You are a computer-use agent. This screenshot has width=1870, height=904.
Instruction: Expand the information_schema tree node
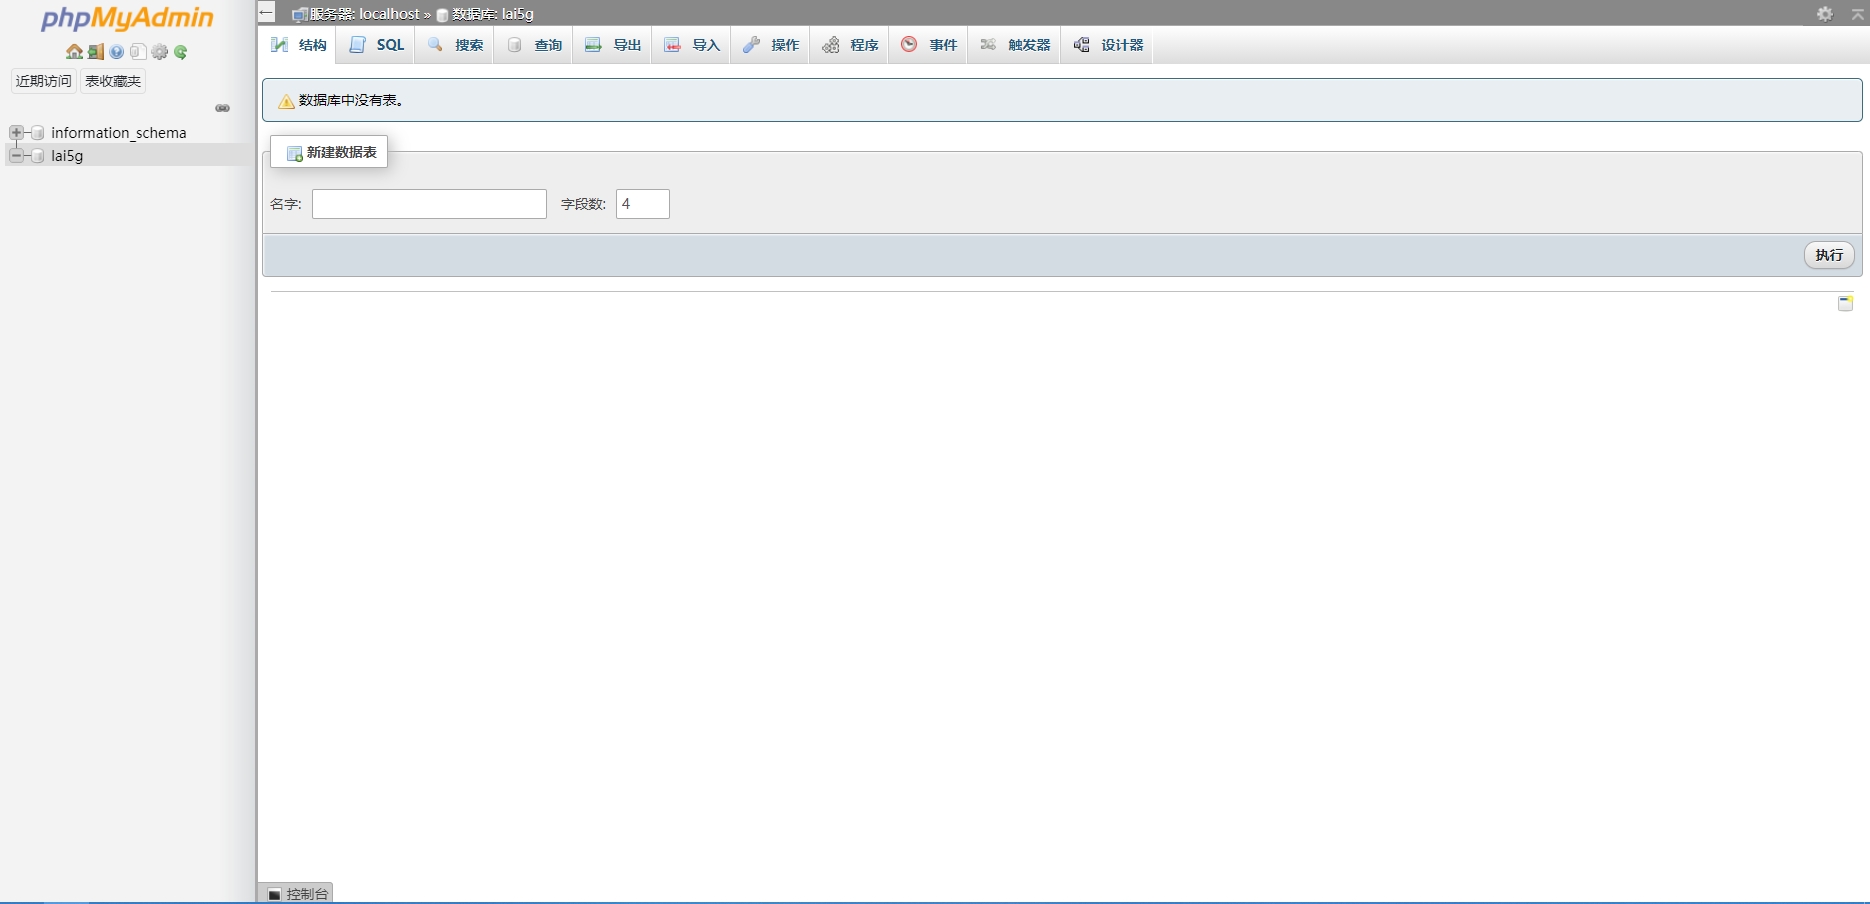(x=16, y=133)
